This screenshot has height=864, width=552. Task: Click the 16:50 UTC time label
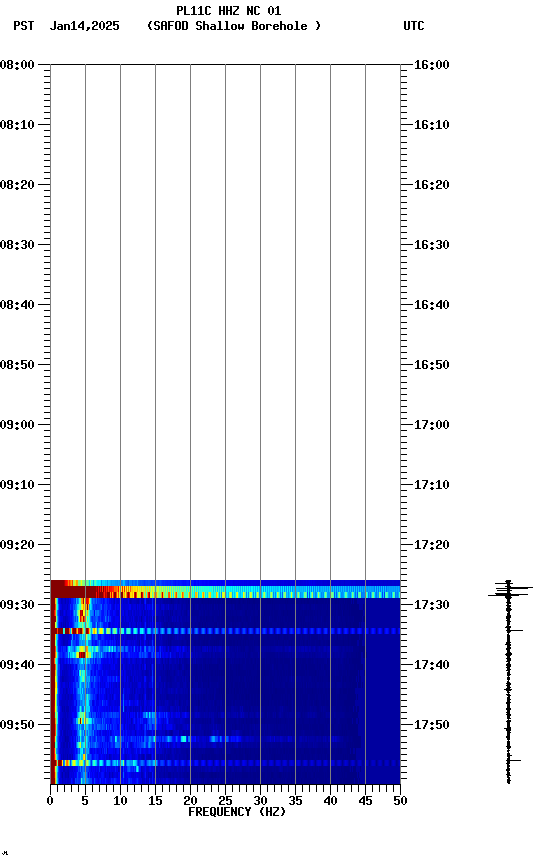tap(432, 365)
